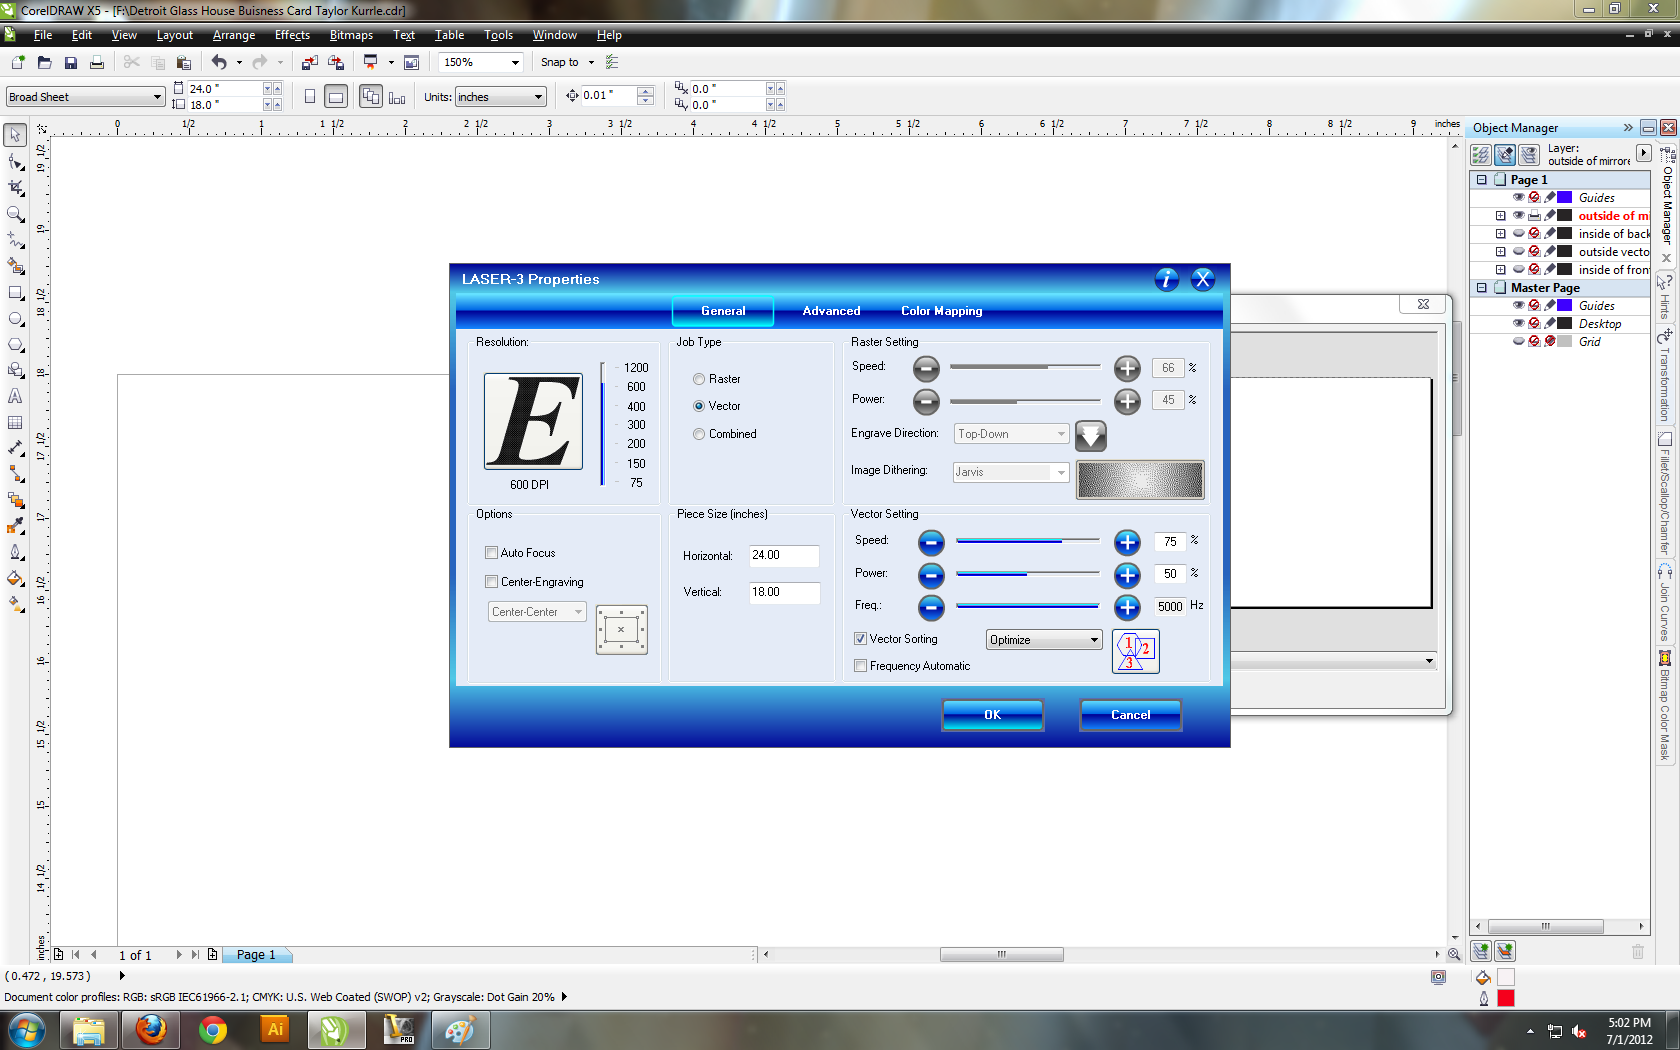Select the Combined job type
This screenshot has height=1050, width=1680.
[699, 434]
